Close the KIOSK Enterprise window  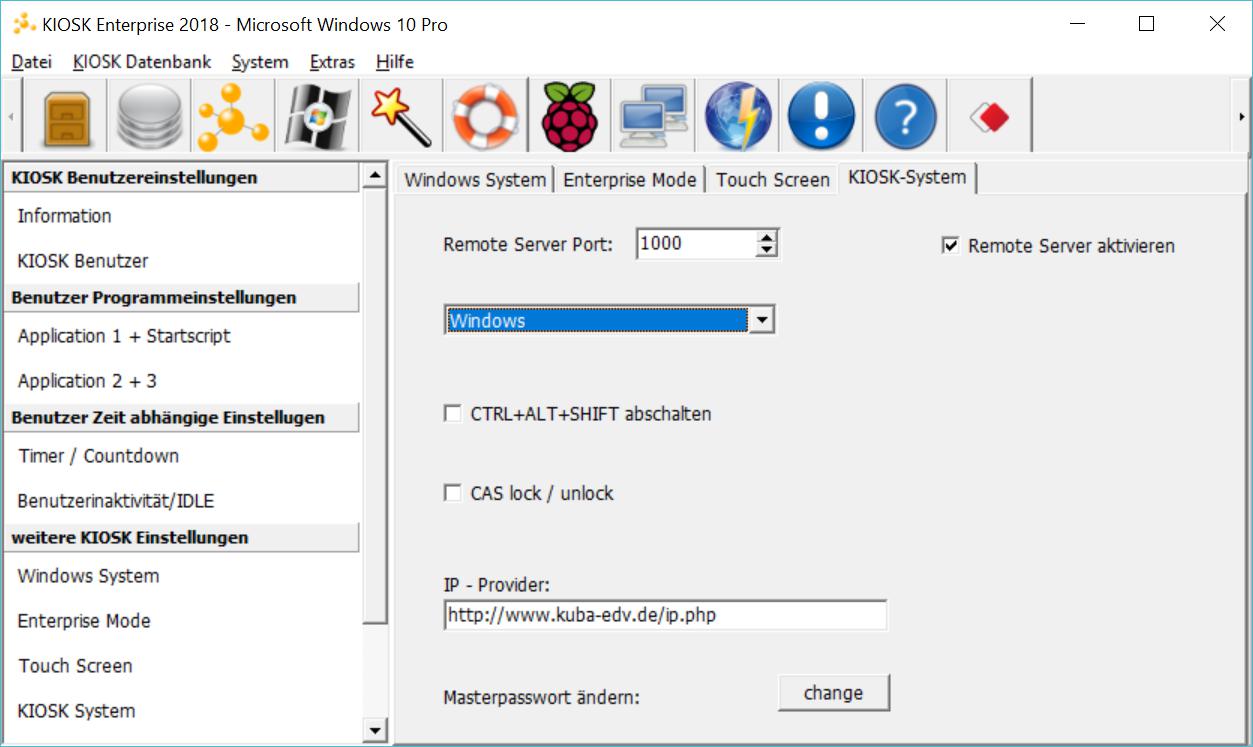pyautogui.click(x=1217, y=24)
